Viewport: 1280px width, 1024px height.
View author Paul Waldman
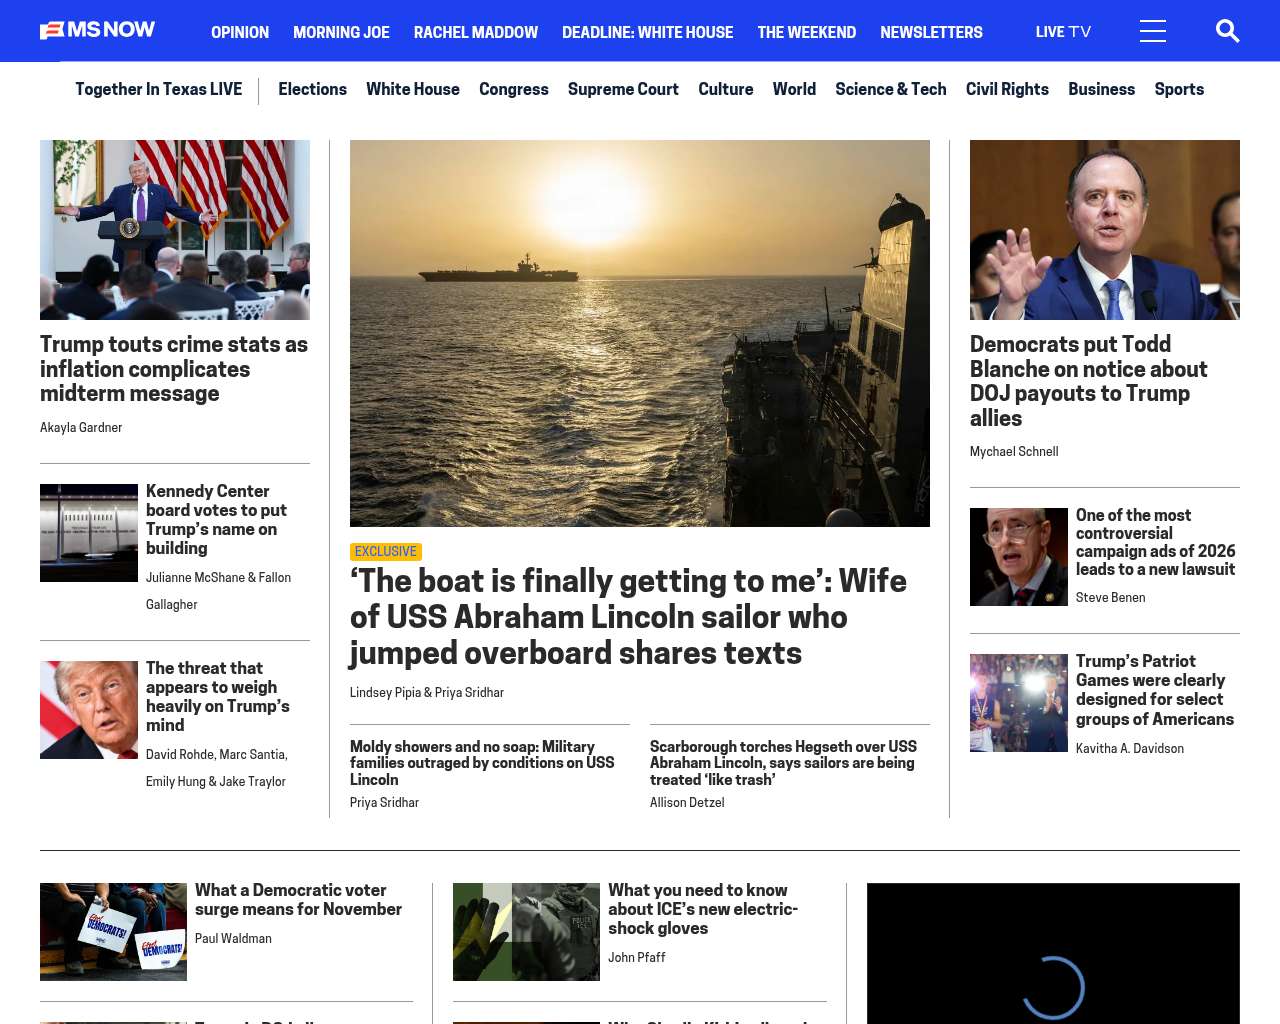tap(233, 939)
